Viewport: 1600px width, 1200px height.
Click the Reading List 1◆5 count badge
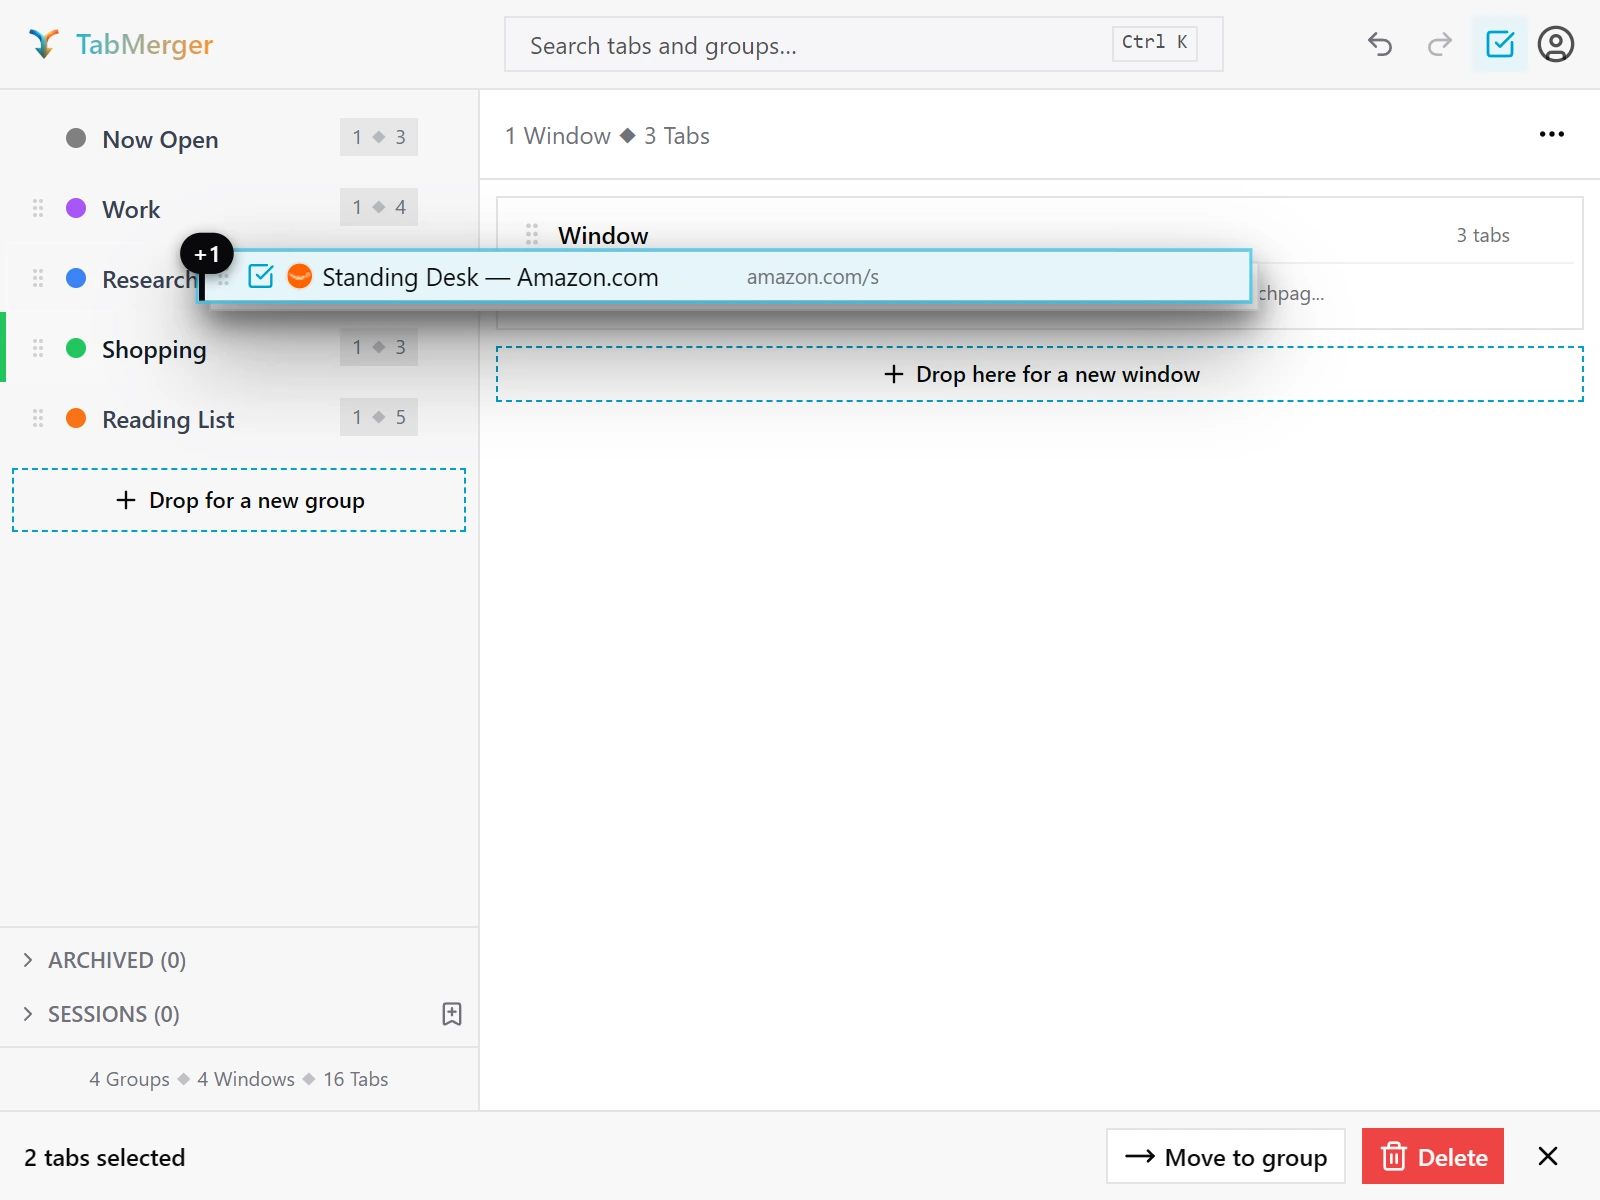379,417
